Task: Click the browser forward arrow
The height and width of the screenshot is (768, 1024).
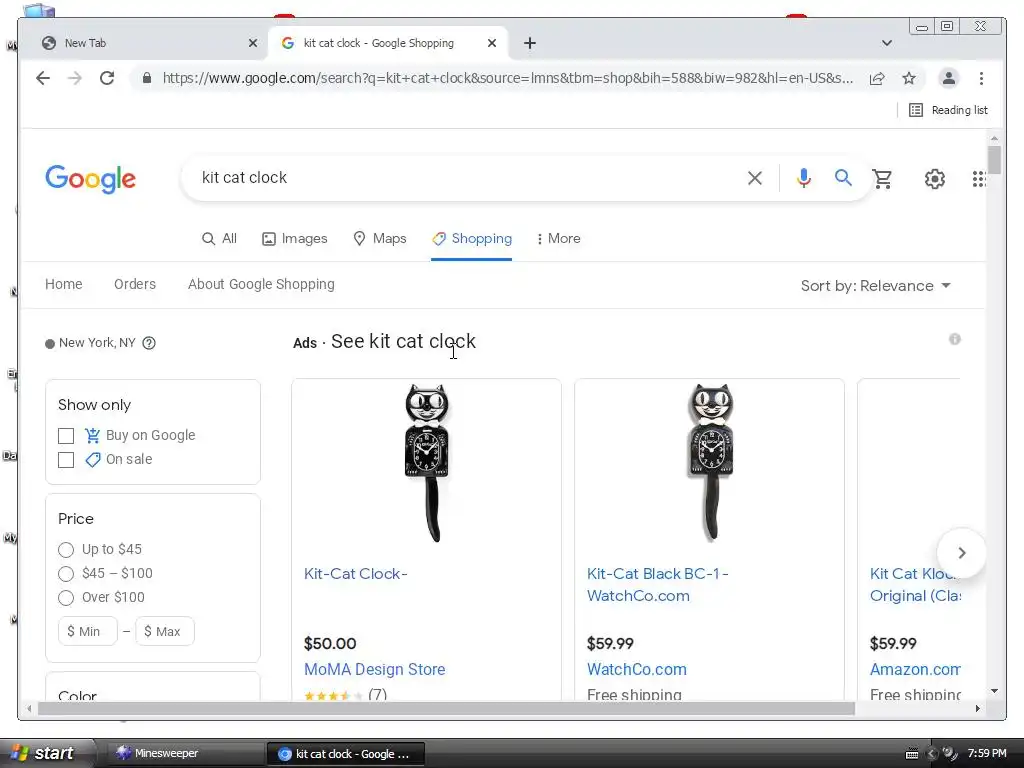Action: 75,78
